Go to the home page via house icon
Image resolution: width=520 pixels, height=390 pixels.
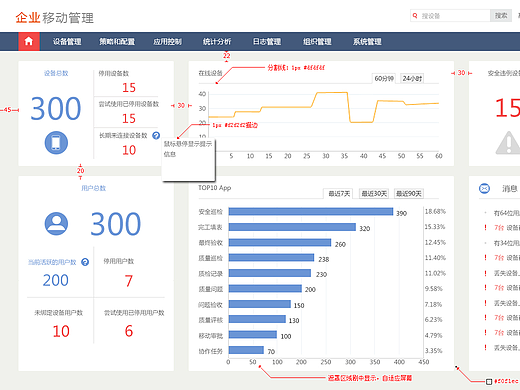click(x=29, y=41)
